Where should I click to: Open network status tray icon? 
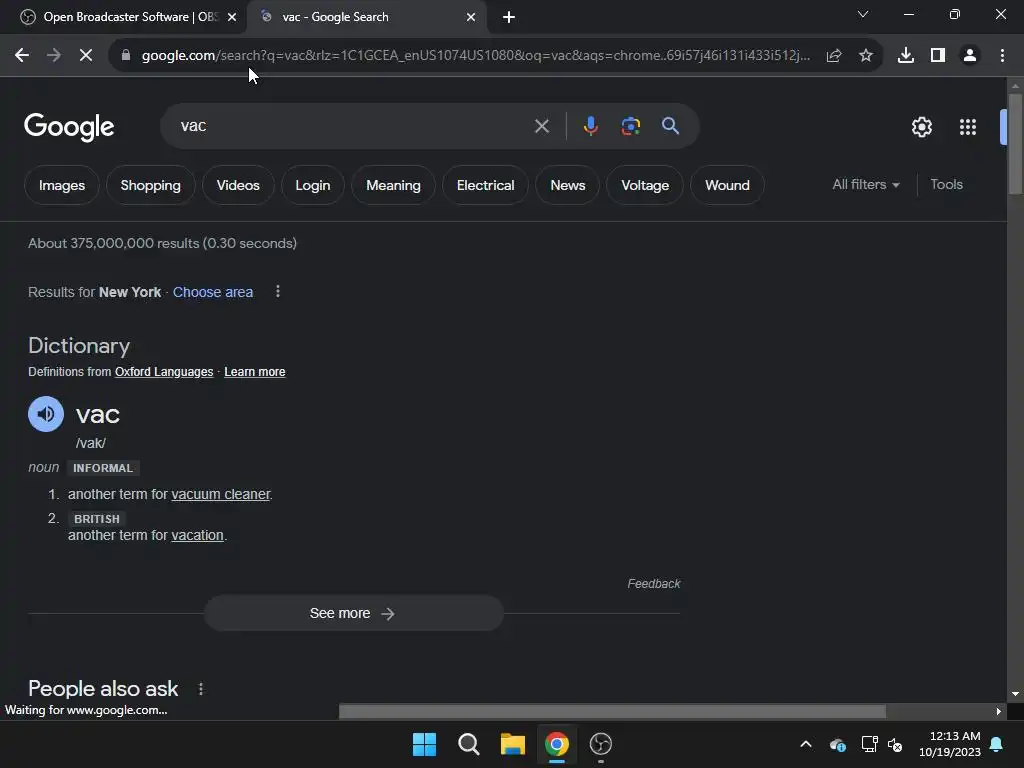tap(869, 744)
